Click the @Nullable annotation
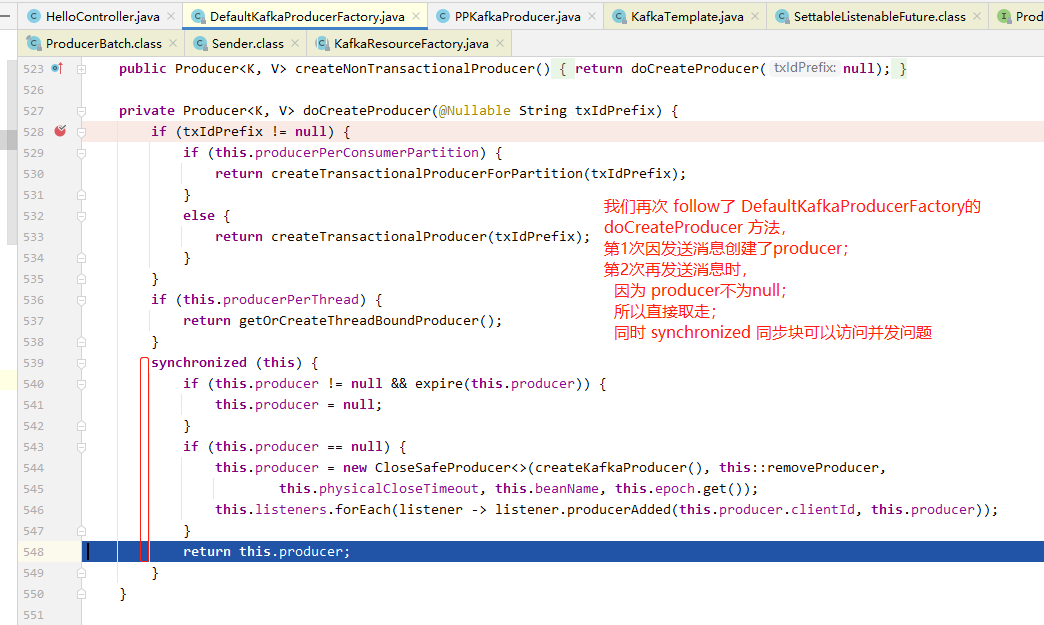1044x625 pixels. [x=475, y=110]
